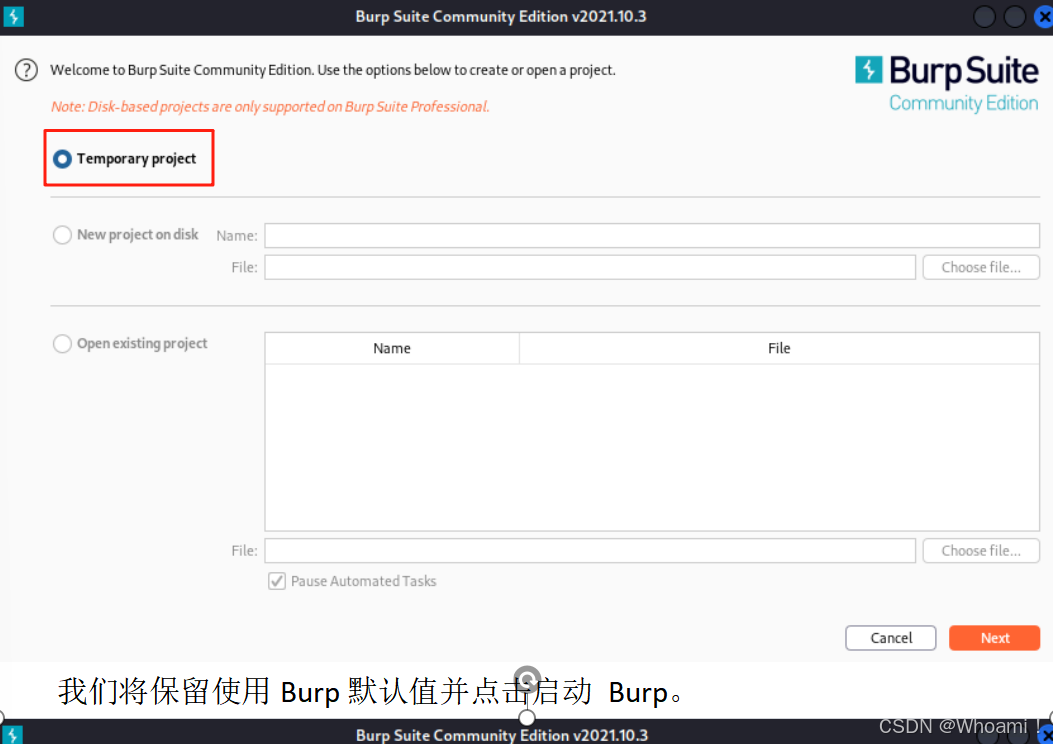This screenshot has height=744, width=1053.
Task: Click Choose file for existing project
Action: (x=980, y=551)
